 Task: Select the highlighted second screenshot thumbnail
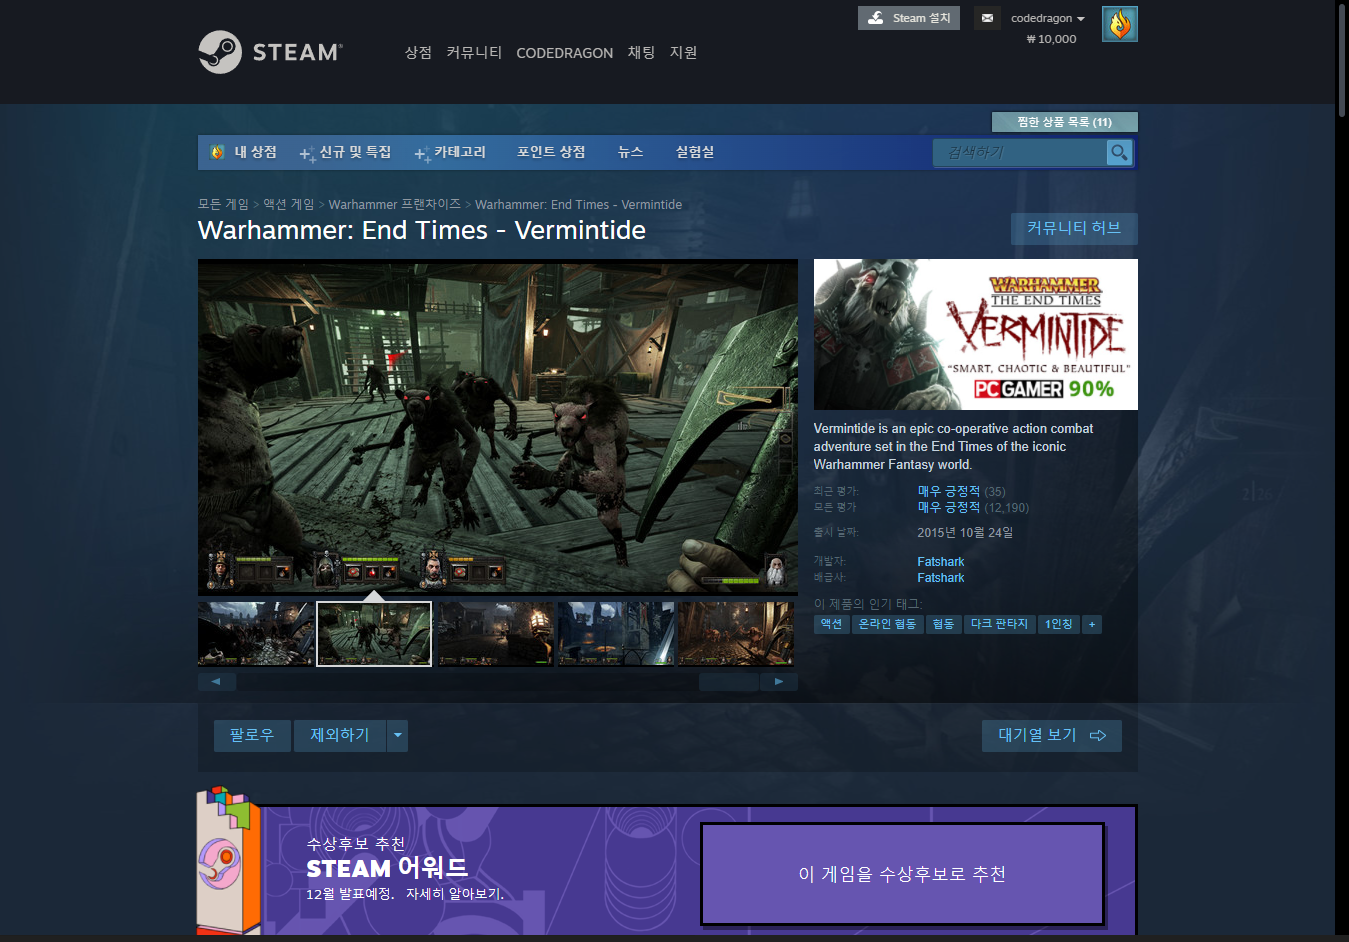[374, 634]
